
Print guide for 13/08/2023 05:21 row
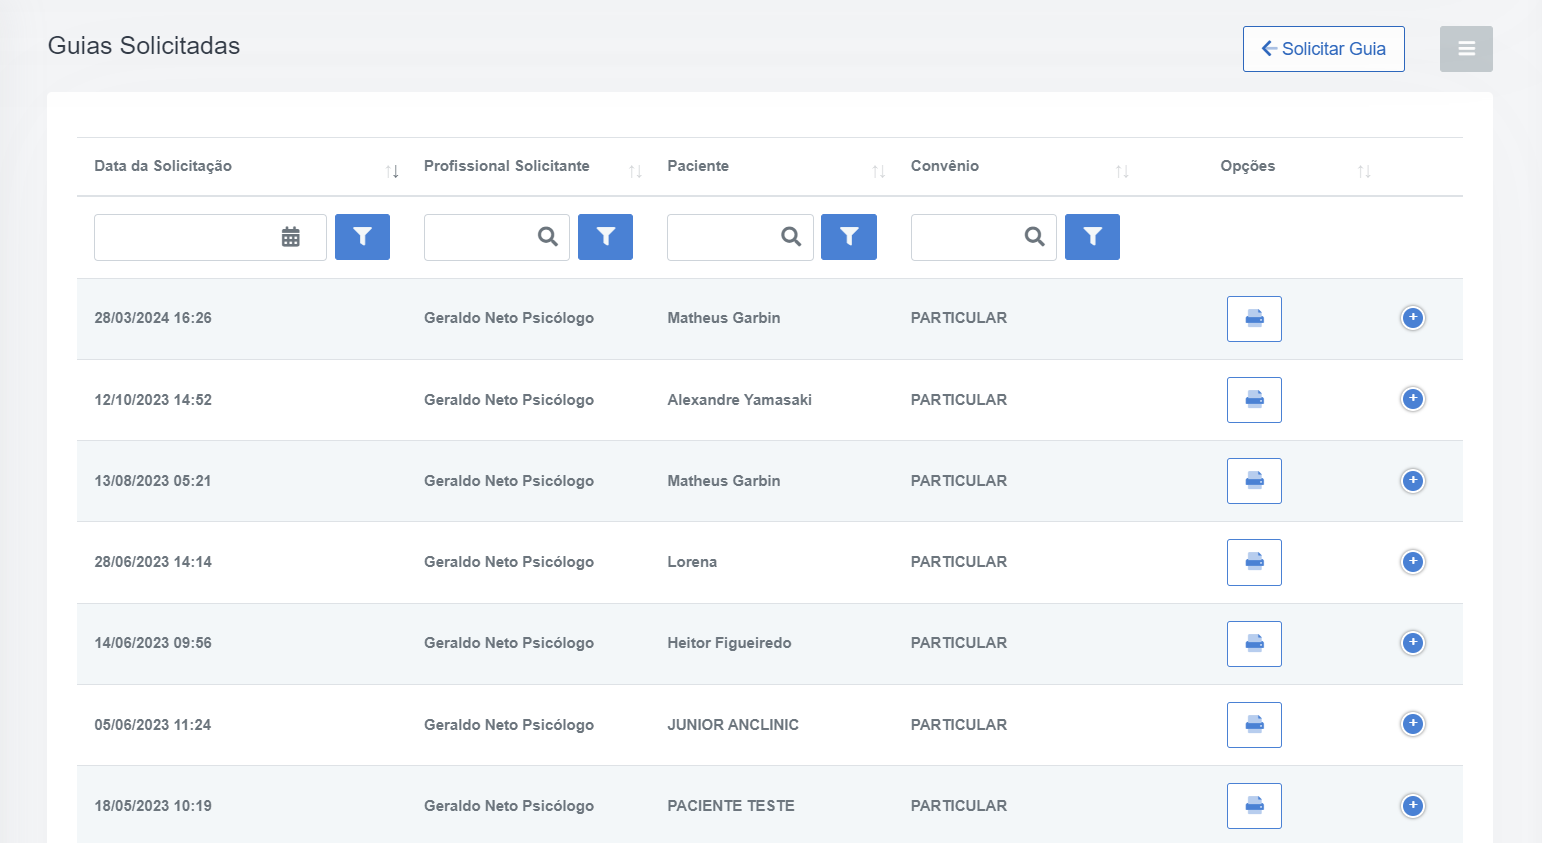click(x=1254, y=481)
